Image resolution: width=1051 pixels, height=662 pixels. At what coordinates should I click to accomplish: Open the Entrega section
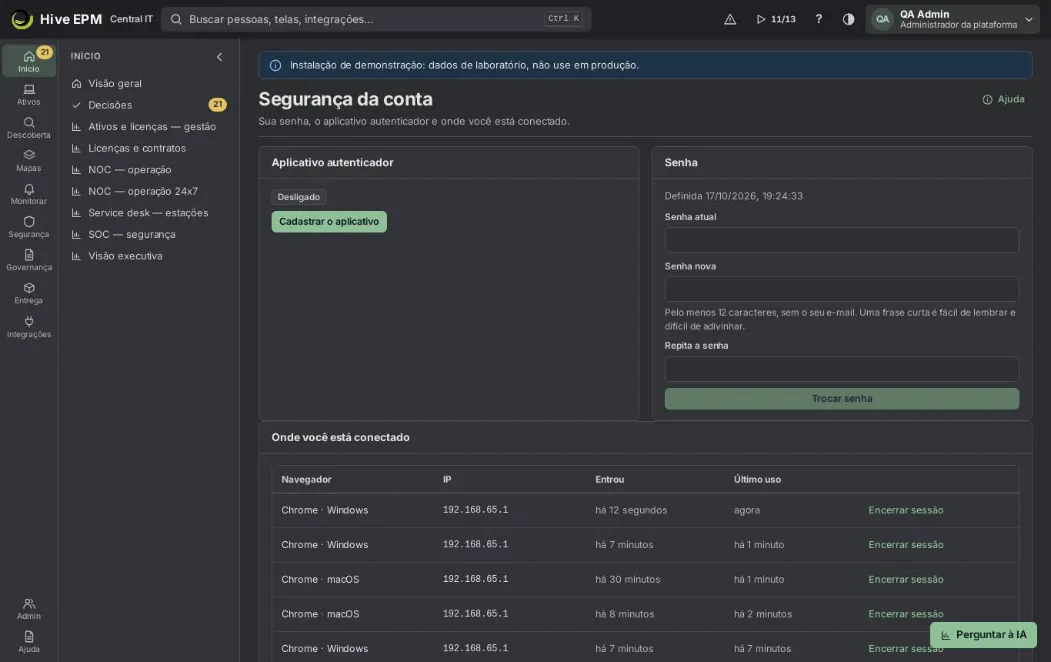click(x=29, y=293)
